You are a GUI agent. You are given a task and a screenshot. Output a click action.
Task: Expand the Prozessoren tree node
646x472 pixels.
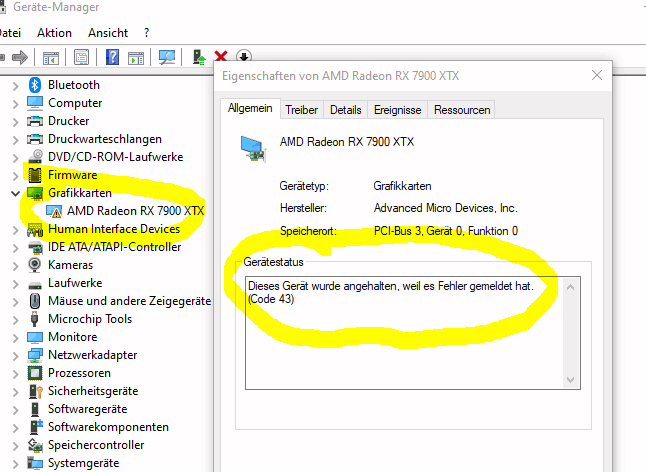pyautogui.click(x=15, y=374)
